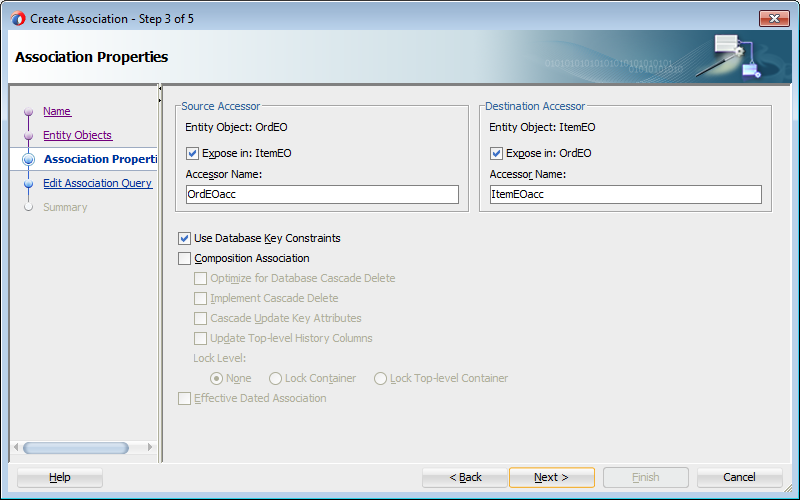The height and width of the screenshot is (500, 800).
Task: Click the Entity Object: OrdEO label
Action: (x=236, y=127)
